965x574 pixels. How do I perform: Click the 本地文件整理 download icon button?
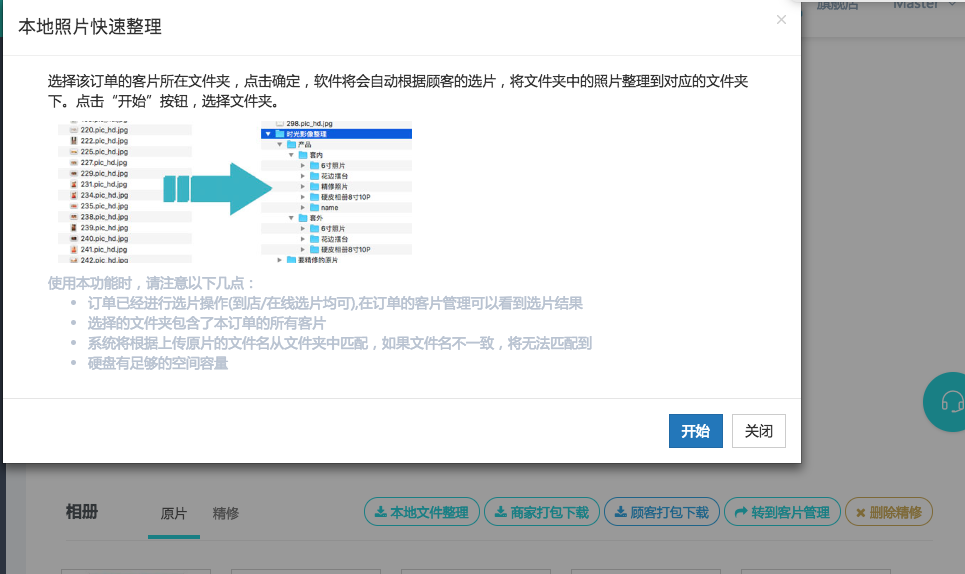point(420,512)
